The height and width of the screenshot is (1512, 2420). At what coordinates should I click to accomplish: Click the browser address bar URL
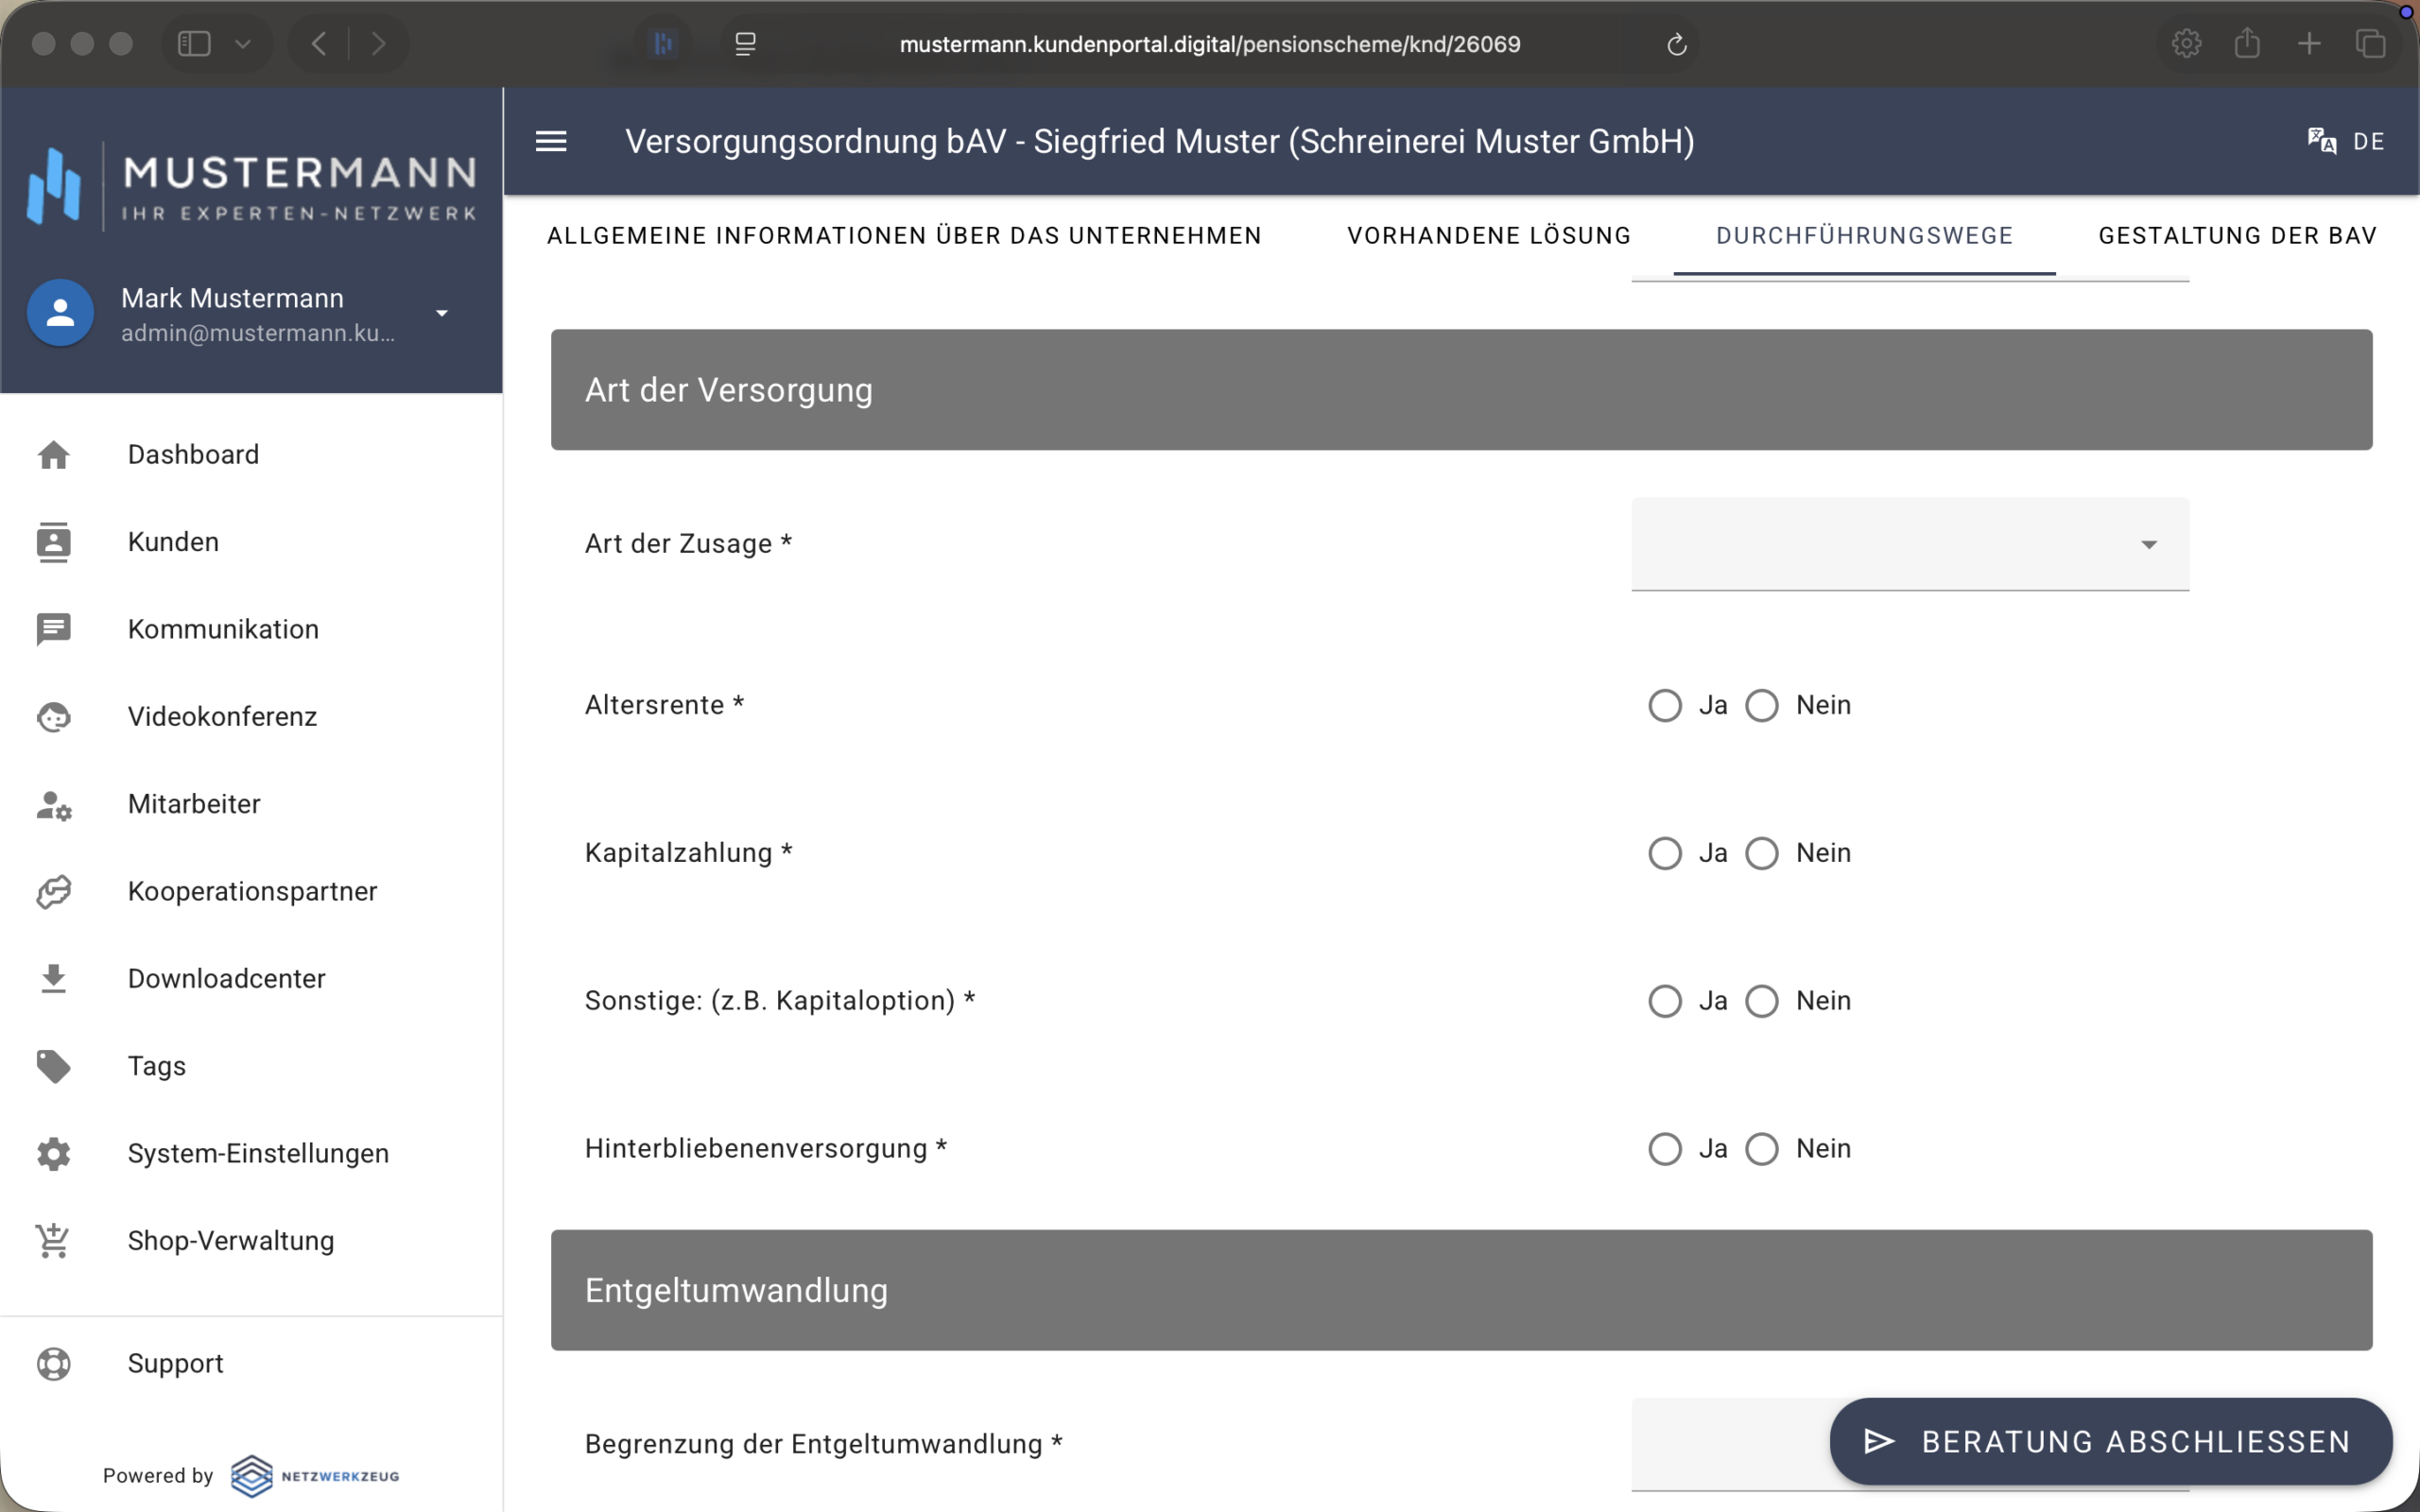point(1209,44)
